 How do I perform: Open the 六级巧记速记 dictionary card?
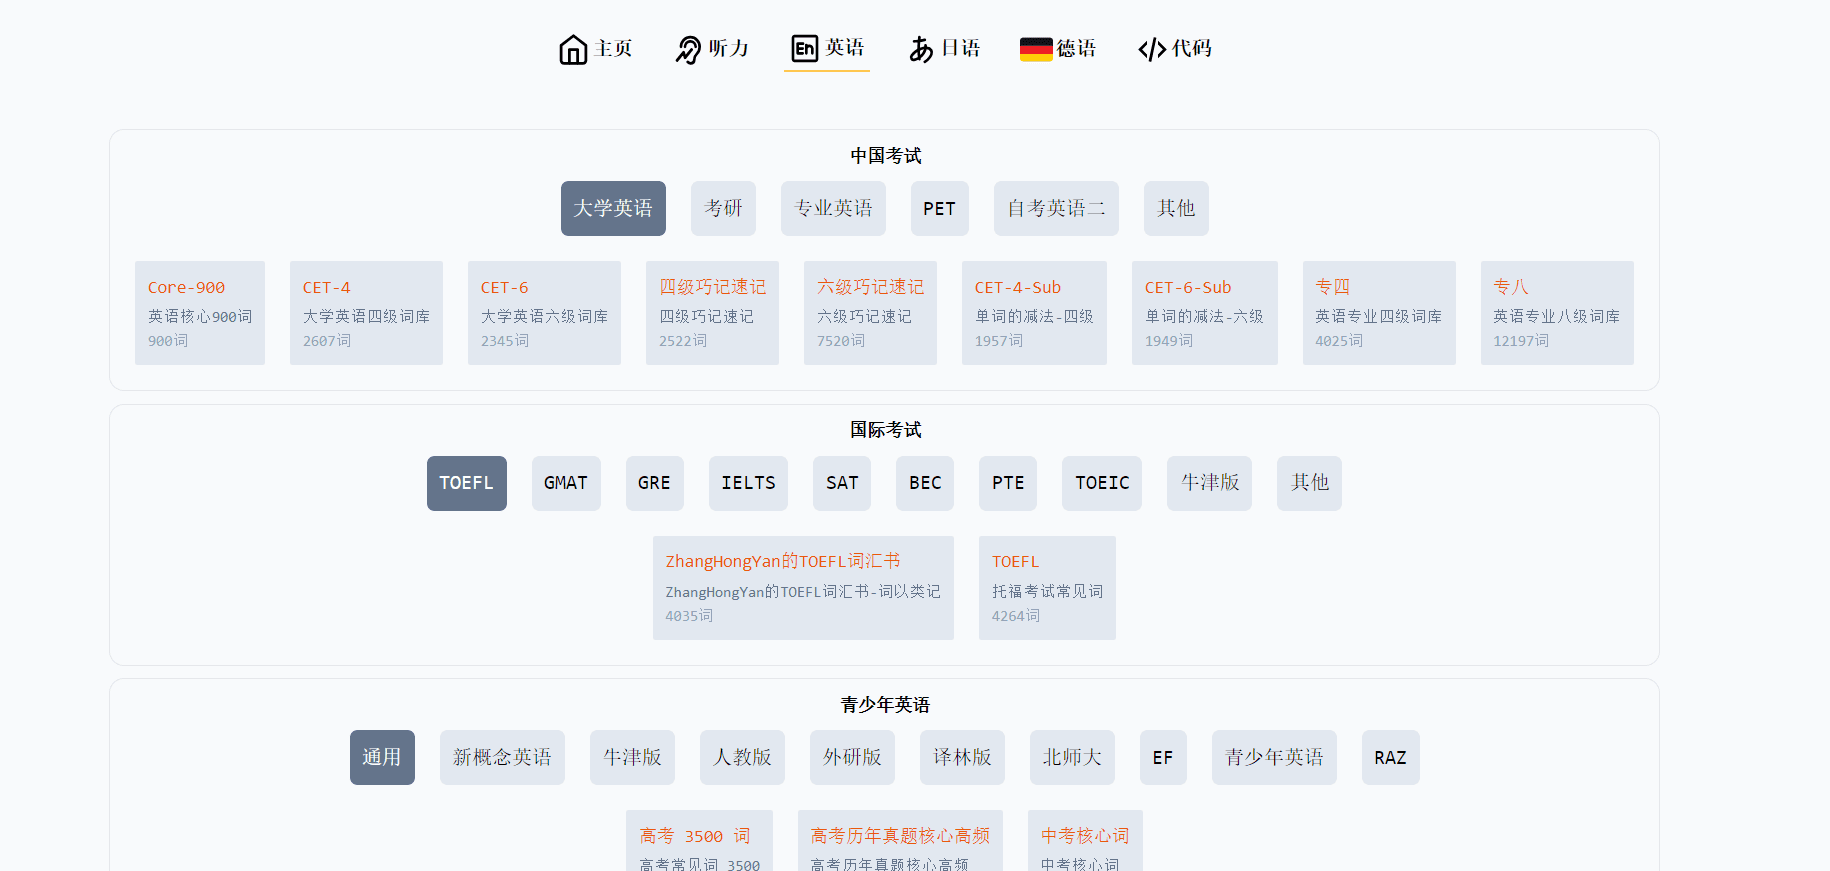(x=870, y=313)
